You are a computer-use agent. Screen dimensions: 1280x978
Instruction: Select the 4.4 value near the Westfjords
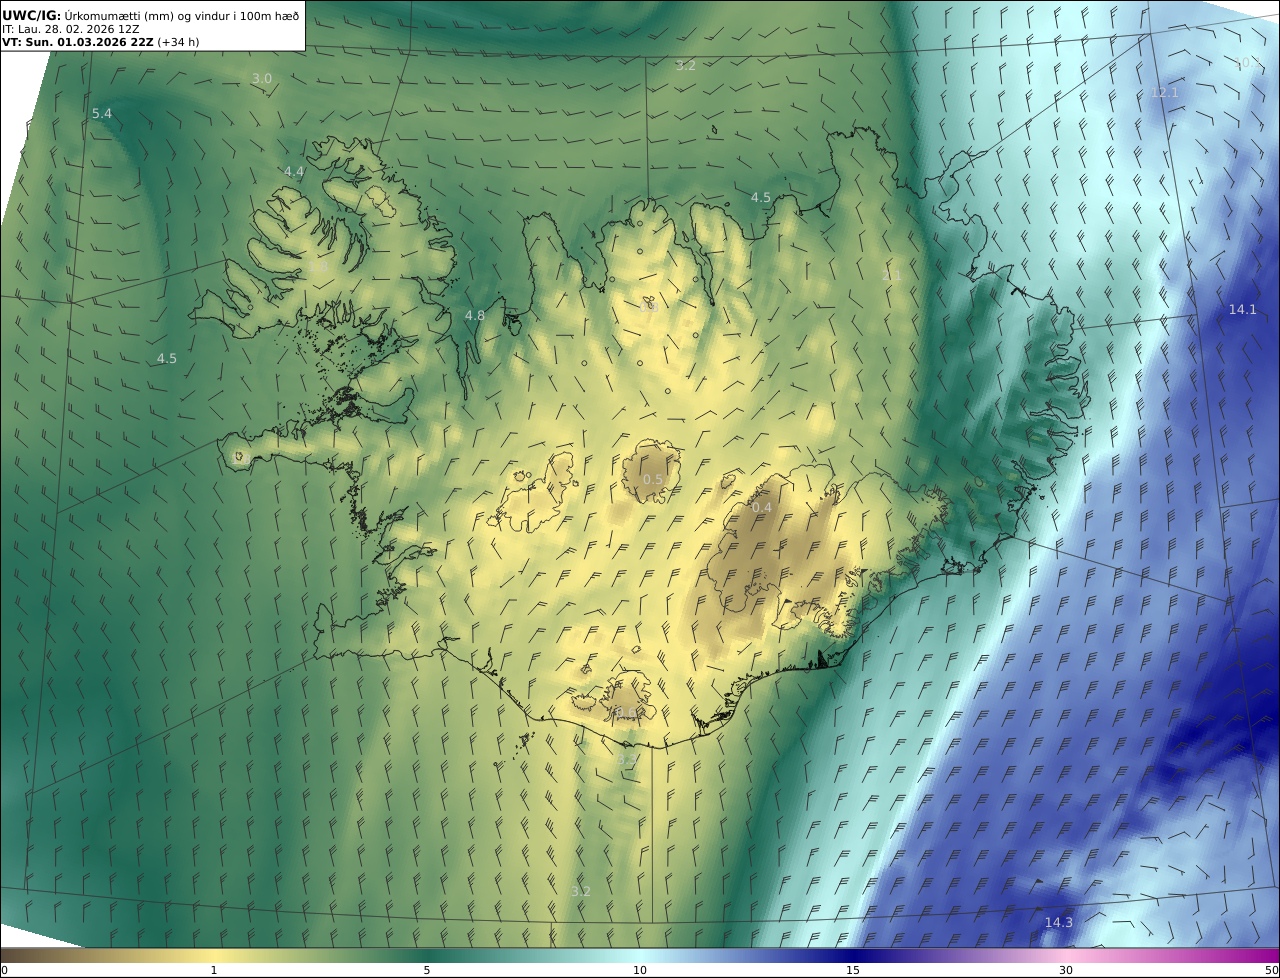(x=294, y=172)
